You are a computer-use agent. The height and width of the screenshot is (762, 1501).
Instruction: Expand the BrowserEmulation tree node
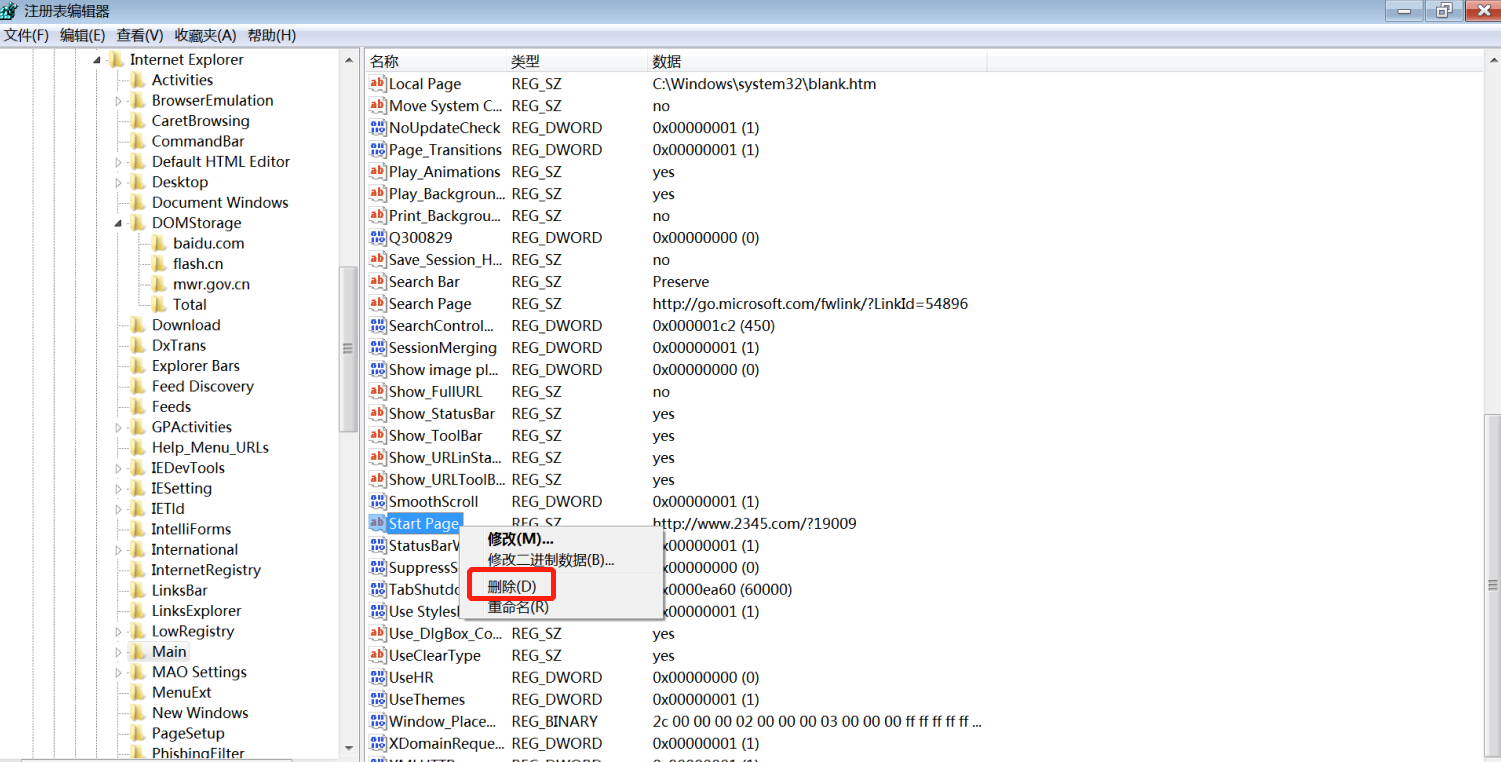pyautogui.click(x=119, y=100)
